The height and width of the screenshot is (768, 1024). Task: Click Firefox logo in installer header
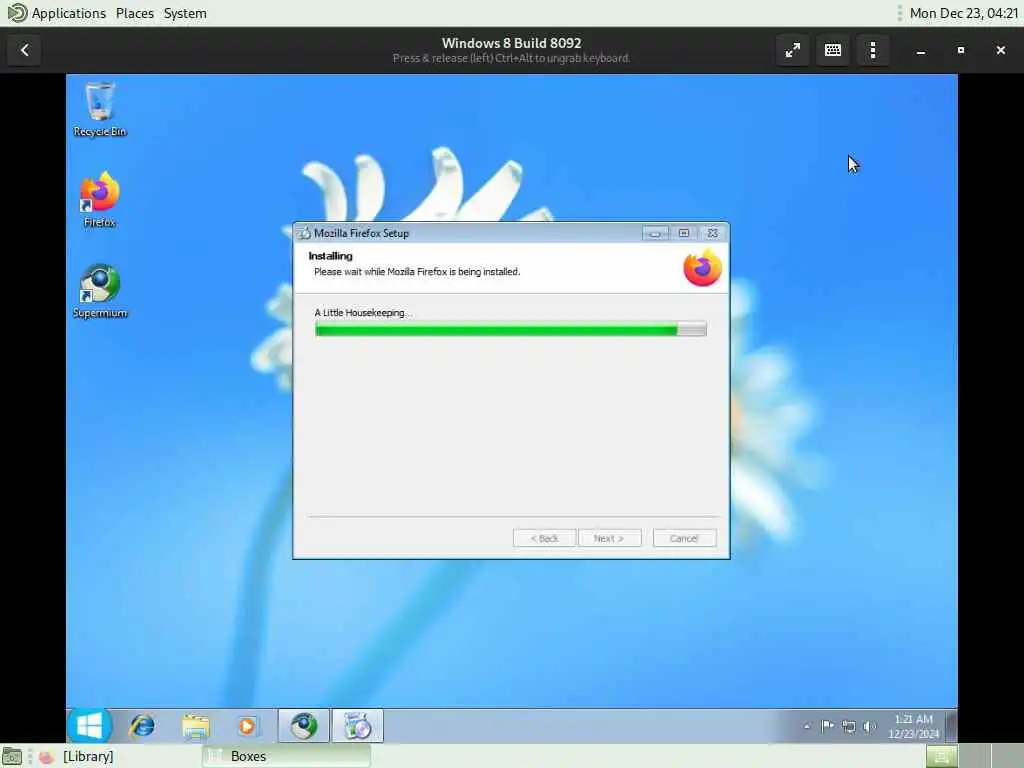(x=702, y=267)
